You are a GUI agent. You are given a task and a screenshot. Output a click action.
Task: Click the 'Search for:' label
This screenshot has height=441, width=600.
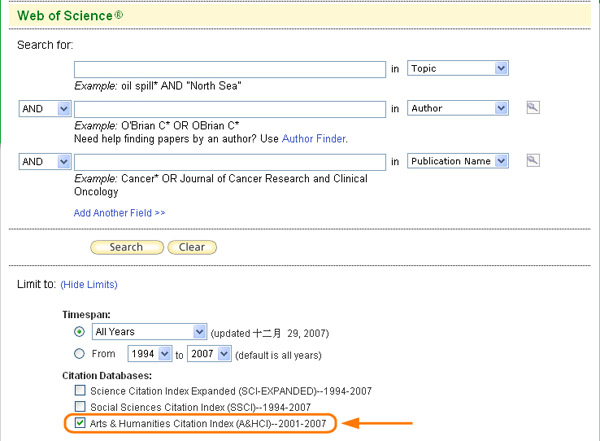[45, 45]
